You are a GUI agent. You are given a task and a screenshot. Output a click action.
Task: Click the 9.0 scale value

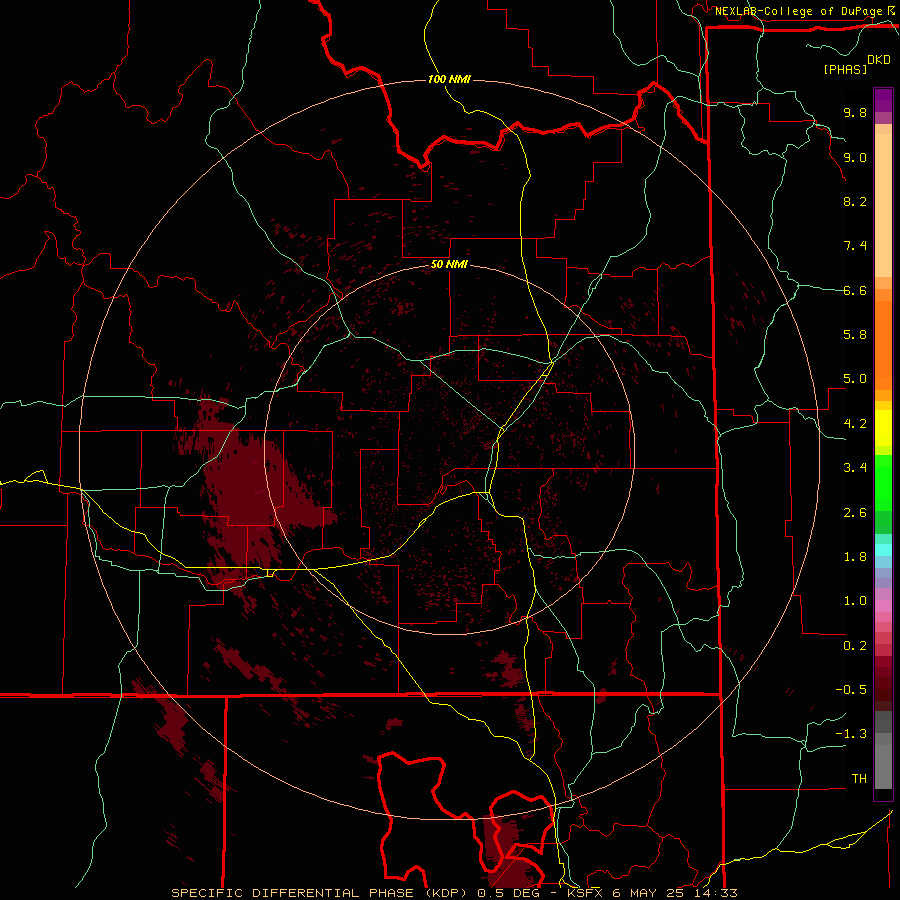point(855,157)
